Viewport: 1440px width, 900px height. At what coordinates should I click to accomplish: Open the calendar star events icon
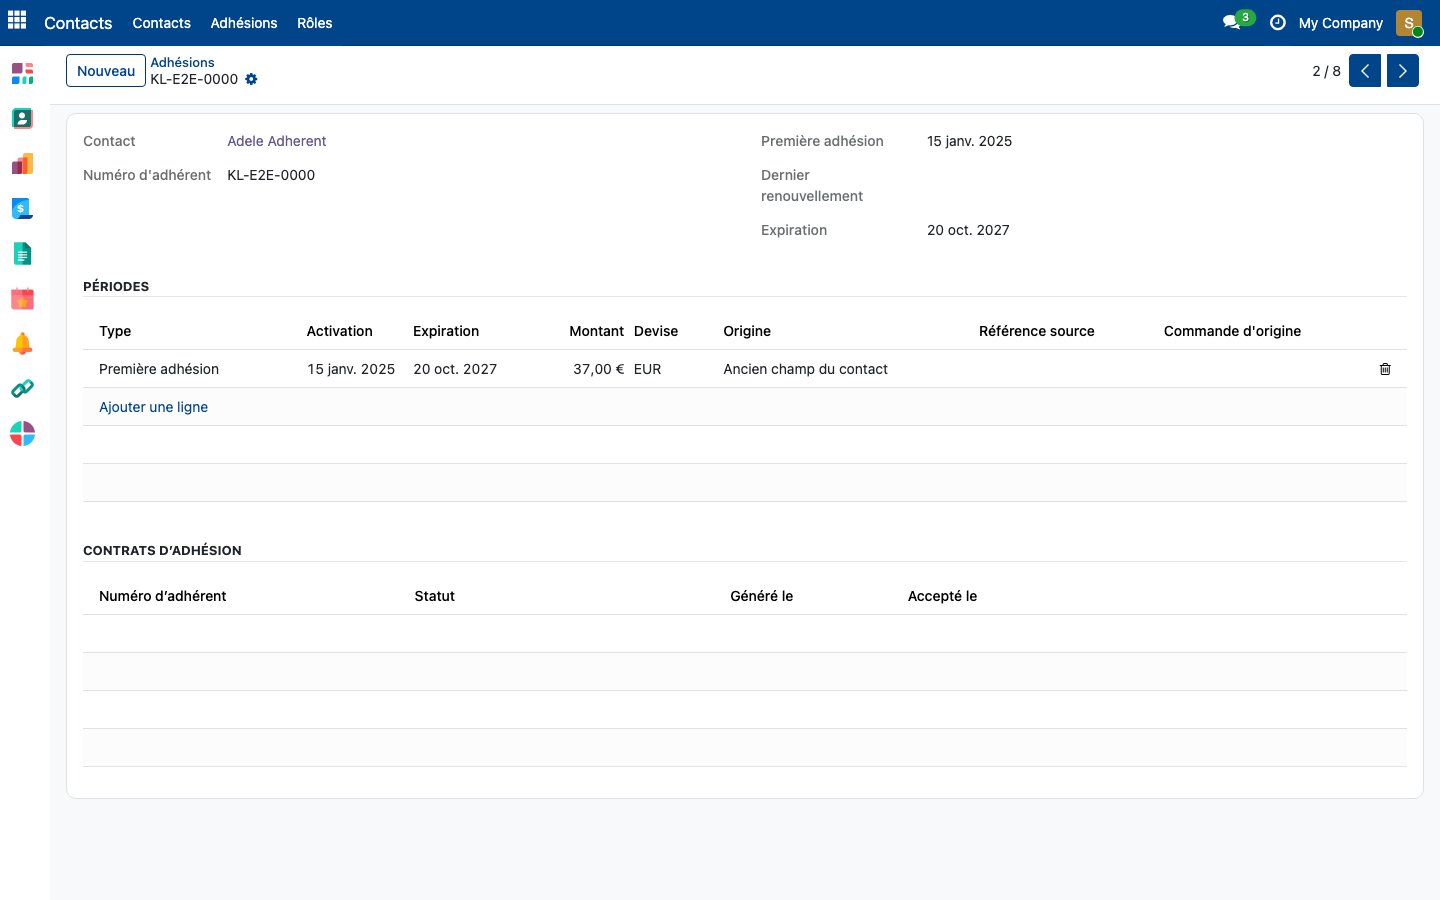[22, 298]
